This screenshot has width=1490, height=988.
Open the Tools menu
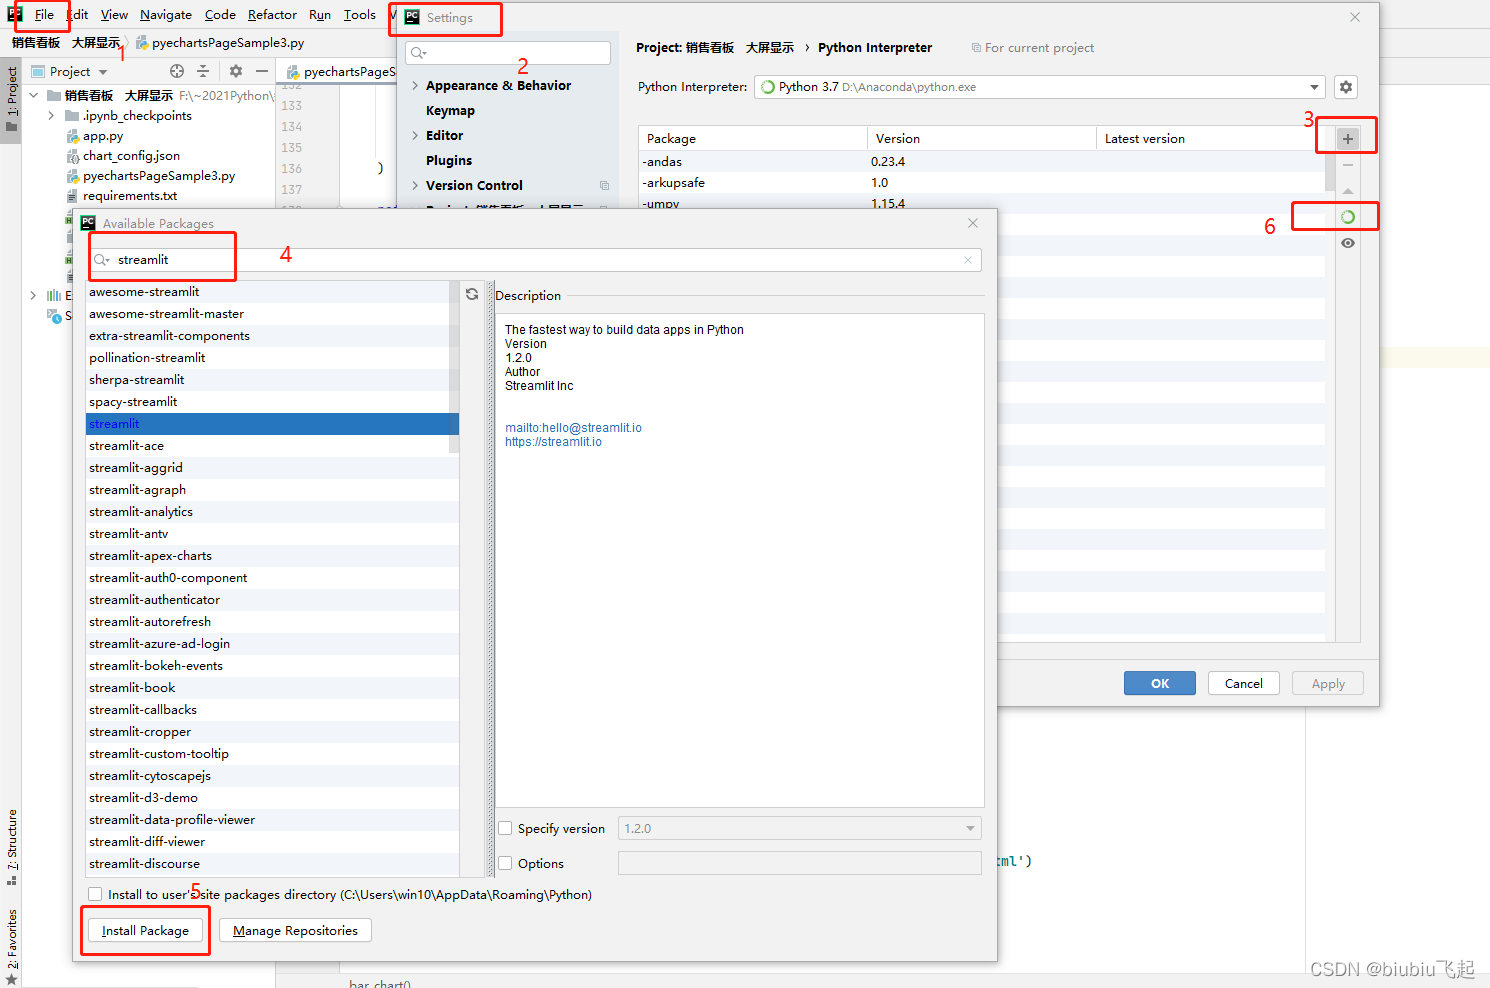[x=360, y=15]
